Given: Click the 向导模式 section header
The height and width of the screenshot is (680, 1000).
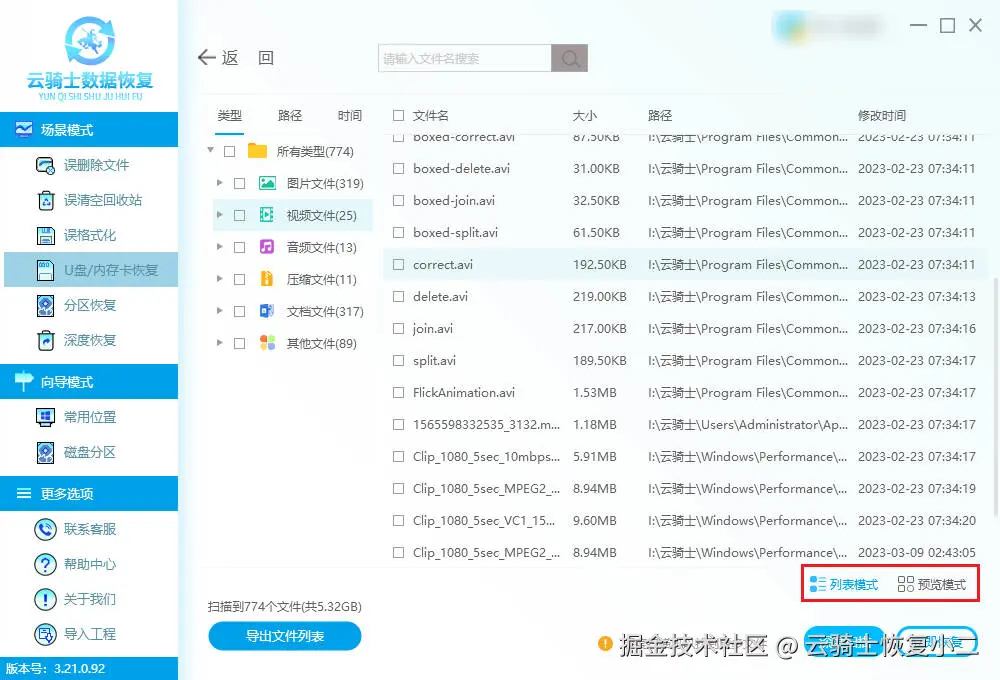Looking at the screenshot, I should coord(89,381).
